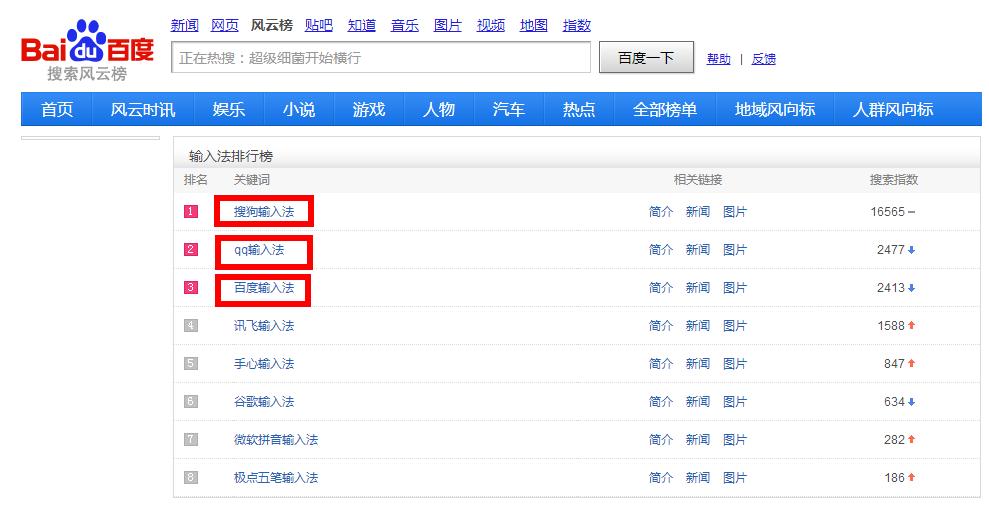Screen dimensions: 989x508
Task: Open 新闻 for 极点五笔输入法
Action: 698,478
